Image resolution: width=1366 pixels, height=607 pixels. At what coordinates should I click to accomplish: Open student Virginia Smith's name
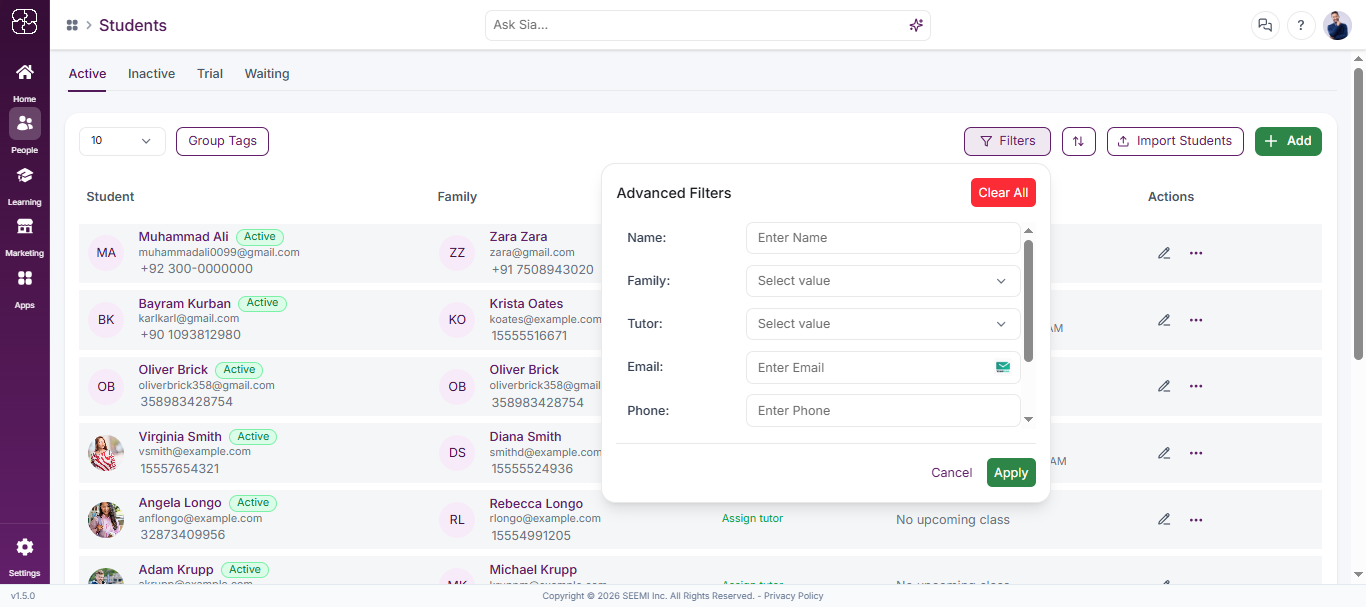pyautogui.click(x=180, y=436)
